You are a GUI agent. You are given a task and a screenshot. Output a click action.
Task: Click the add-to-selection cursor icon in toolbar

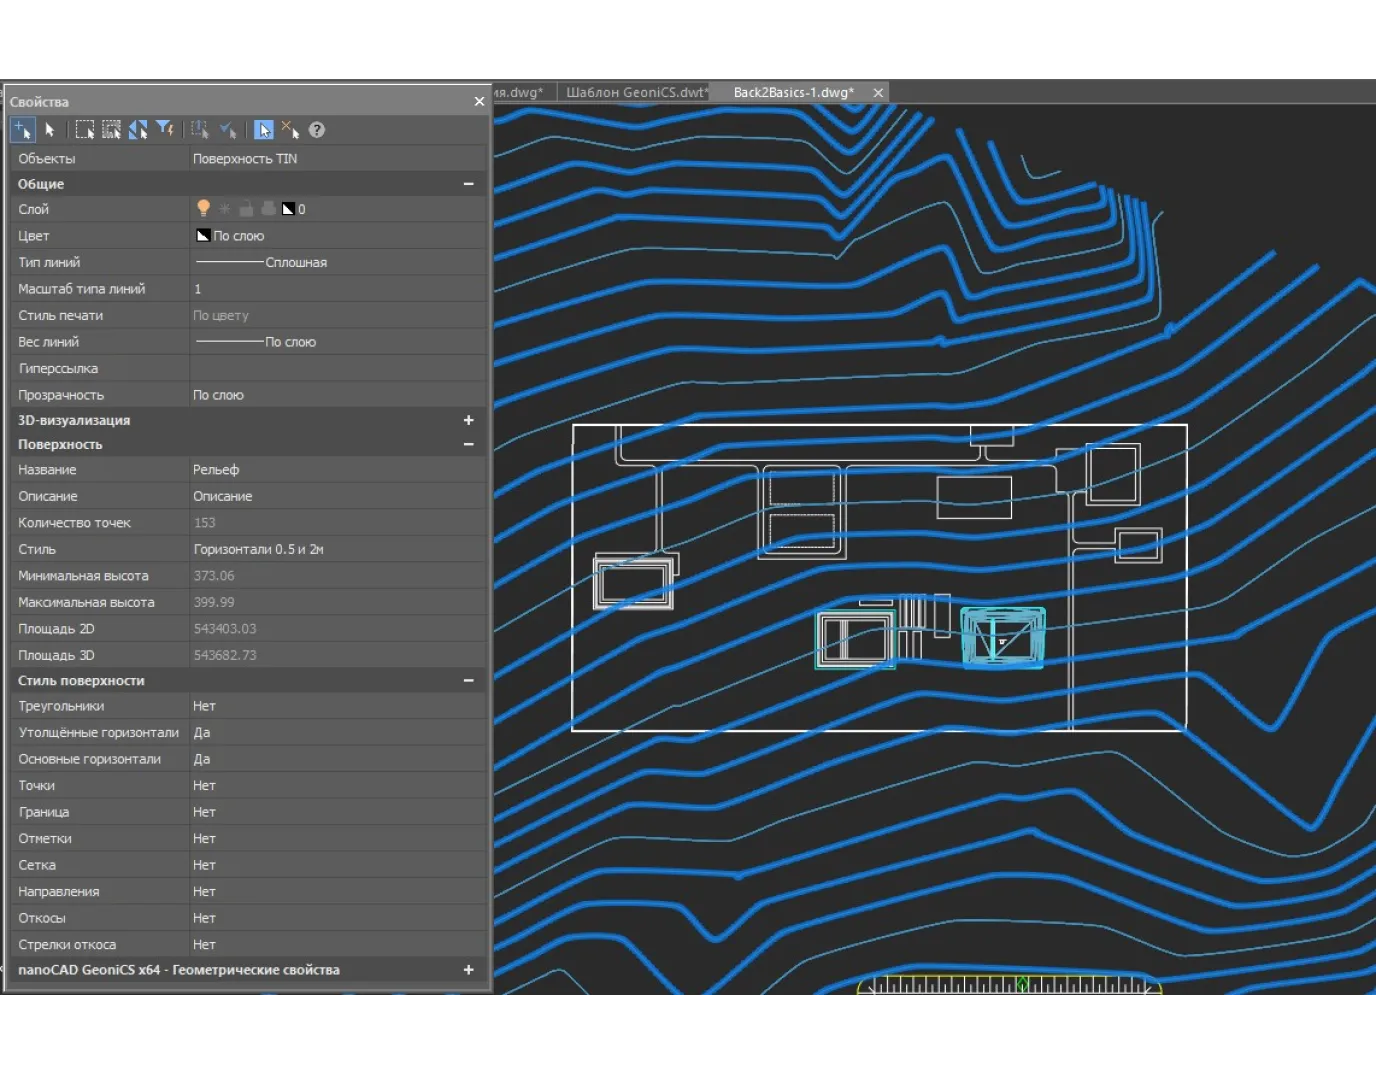coord(22,130)
